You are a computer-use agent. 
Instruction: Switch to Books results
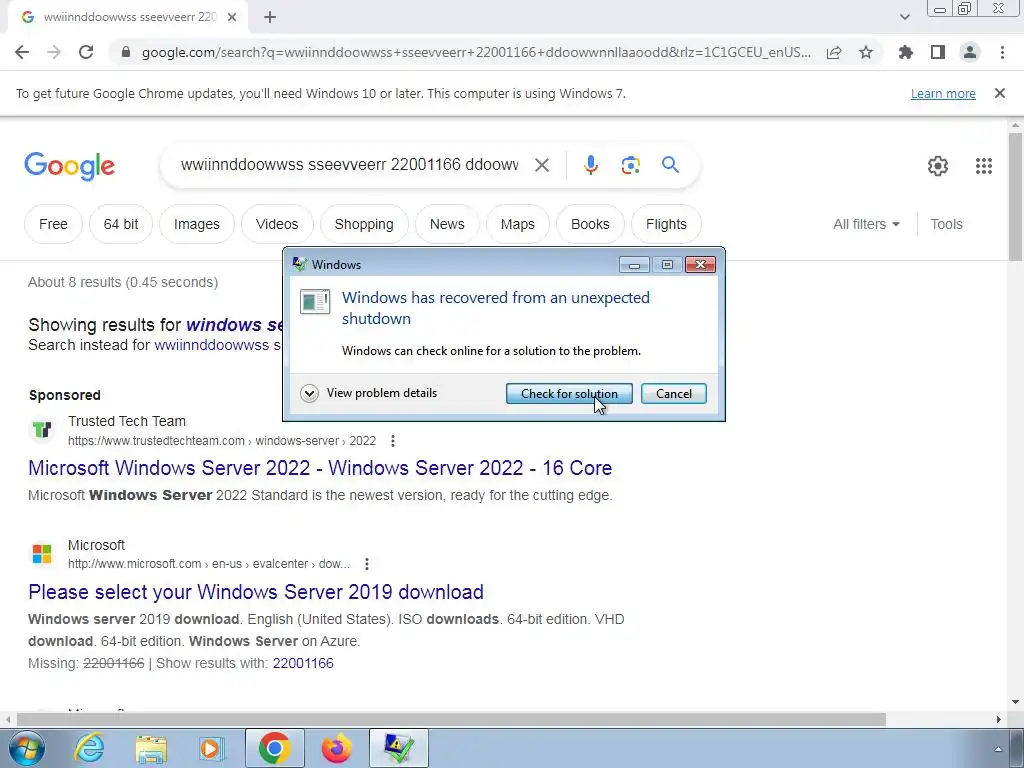point(590,224)
